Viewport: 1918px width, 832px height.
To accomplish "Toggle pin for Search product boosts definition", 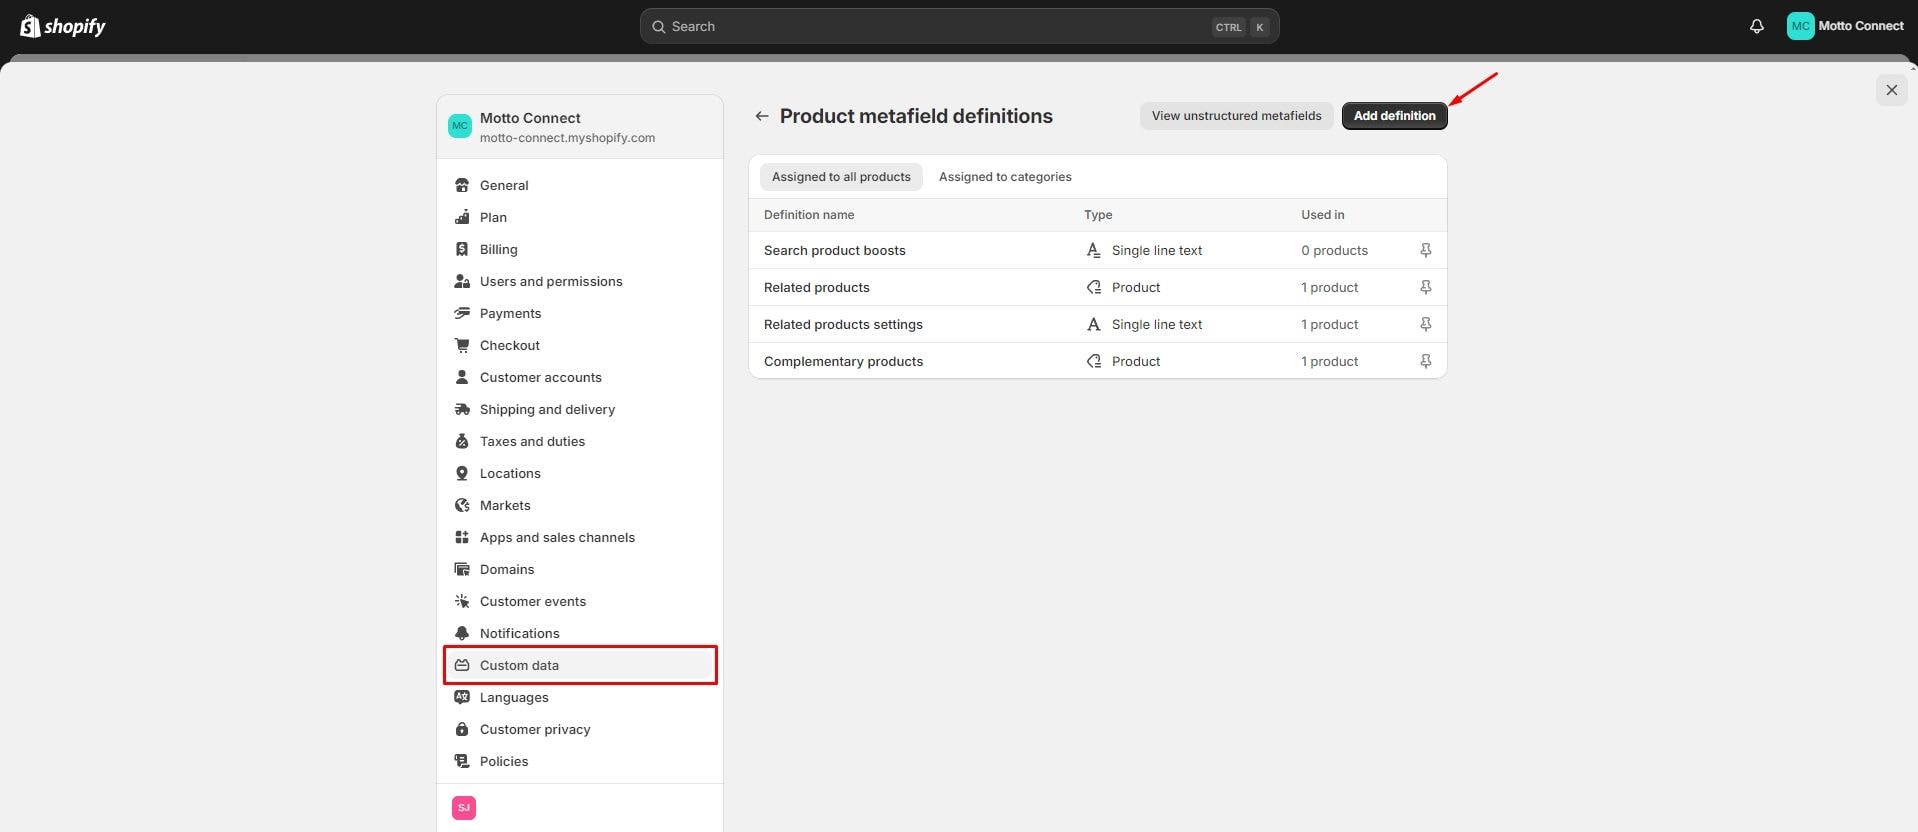I will (x=1425, y=251).
